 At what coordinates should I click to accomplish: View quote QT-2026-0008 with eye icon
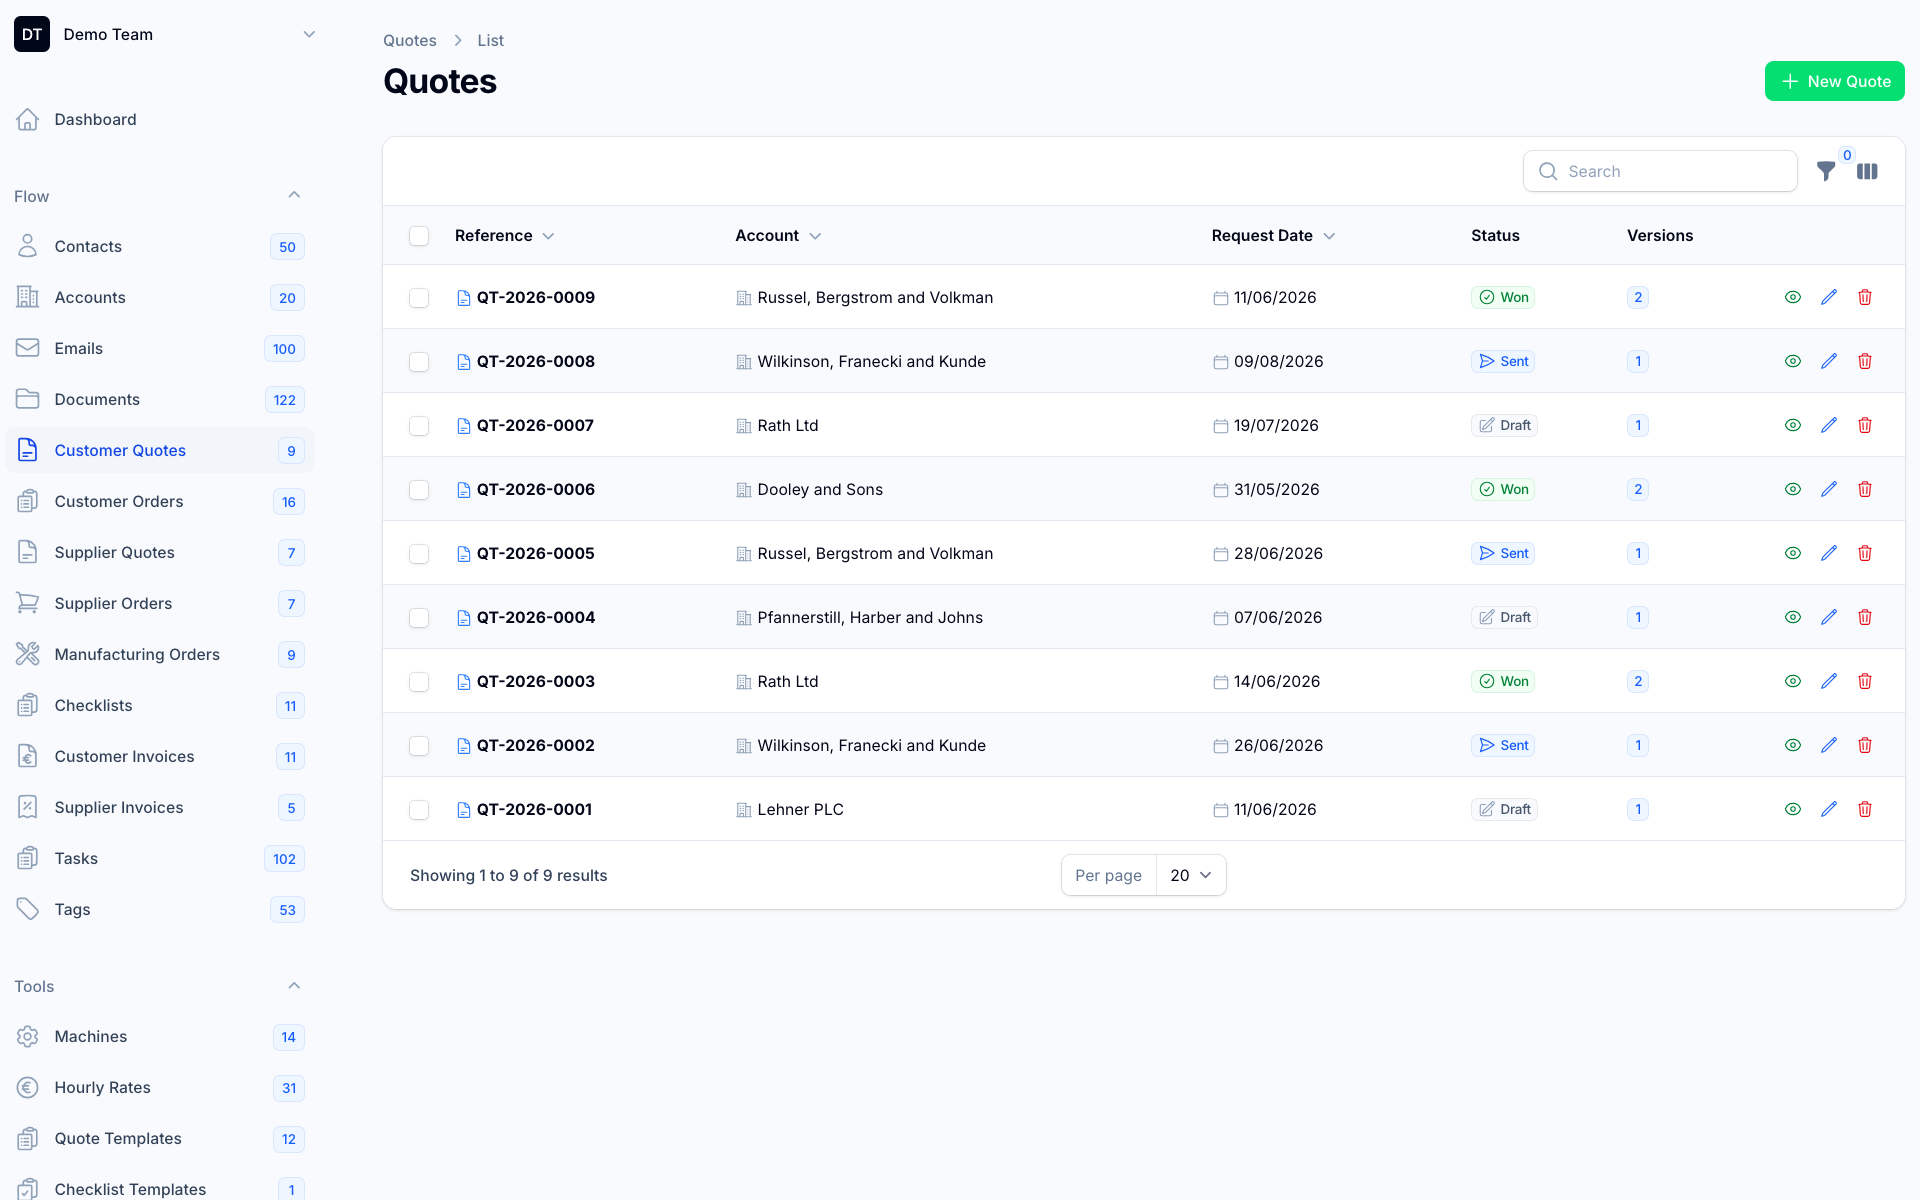pyautogui.click(x=1793, y=361)
